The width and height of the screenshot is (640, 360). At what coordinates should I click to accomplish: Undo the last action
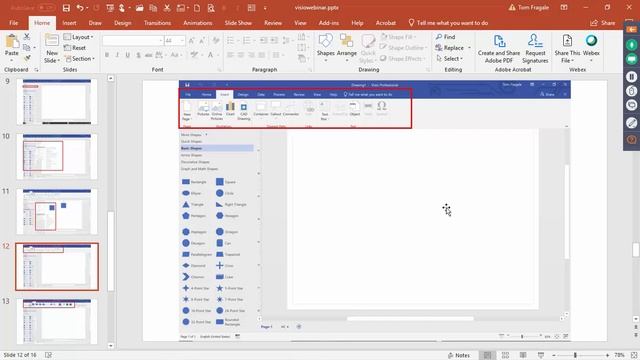pyautogui.click(x=80, y=8)
